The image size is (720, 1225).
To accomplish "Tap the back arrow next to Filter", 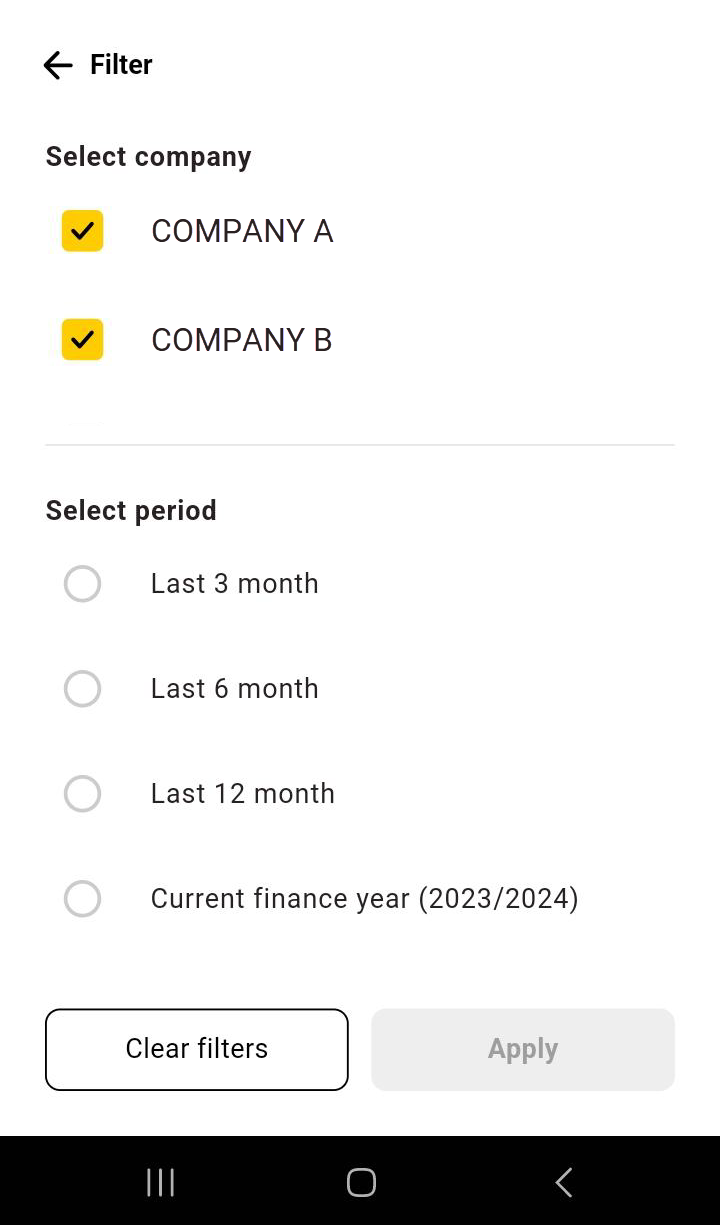I will 57,64.
